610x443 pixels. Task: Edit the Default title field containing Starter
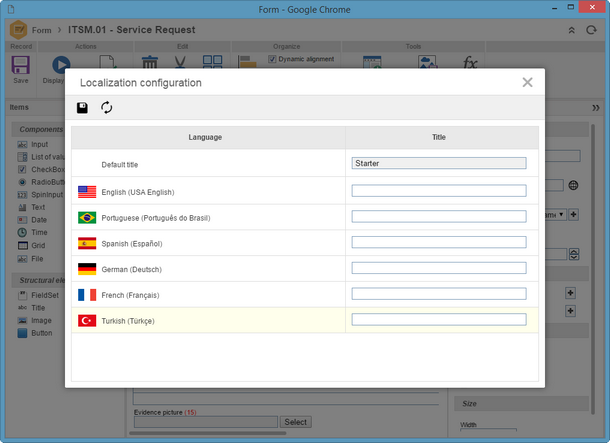(439, 163)
